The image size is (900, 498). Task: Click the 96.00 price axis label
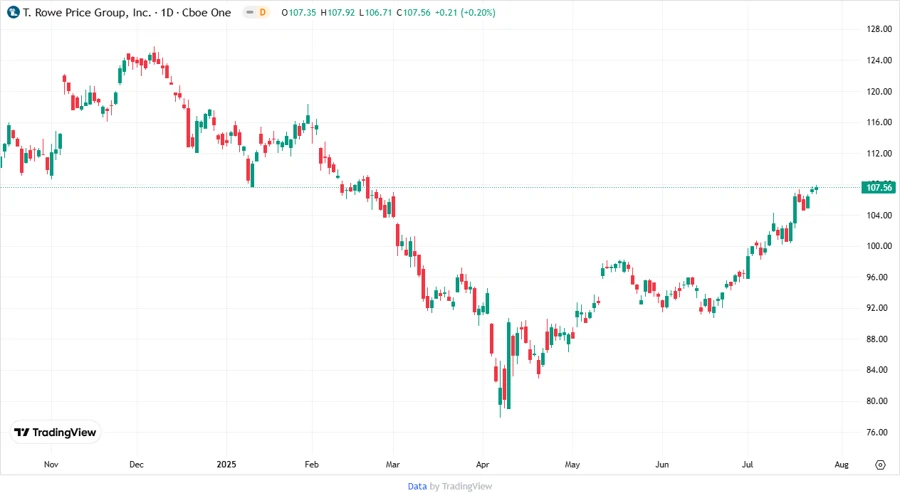877,277
